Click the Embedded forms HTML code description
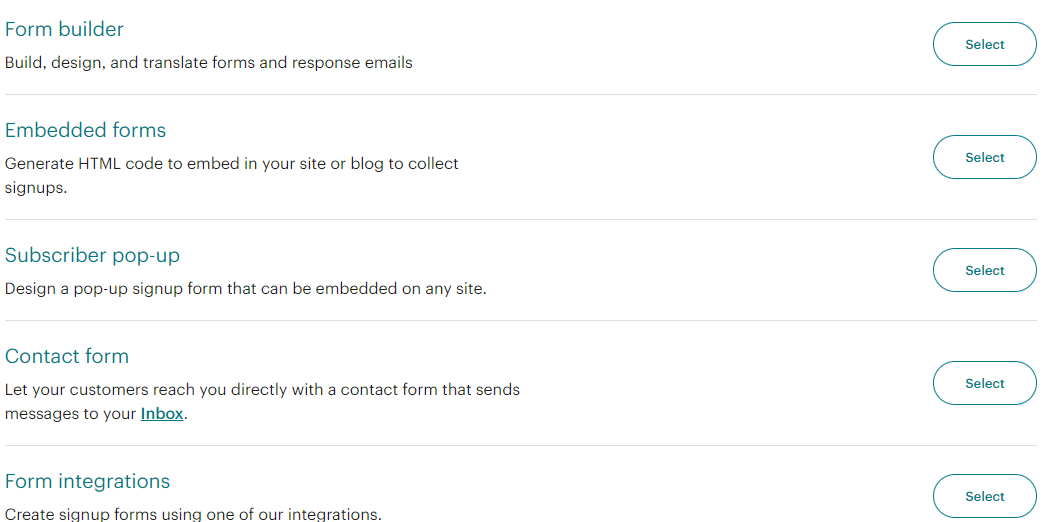This screenshot has height=522, width=1054. tap(231, 164)
